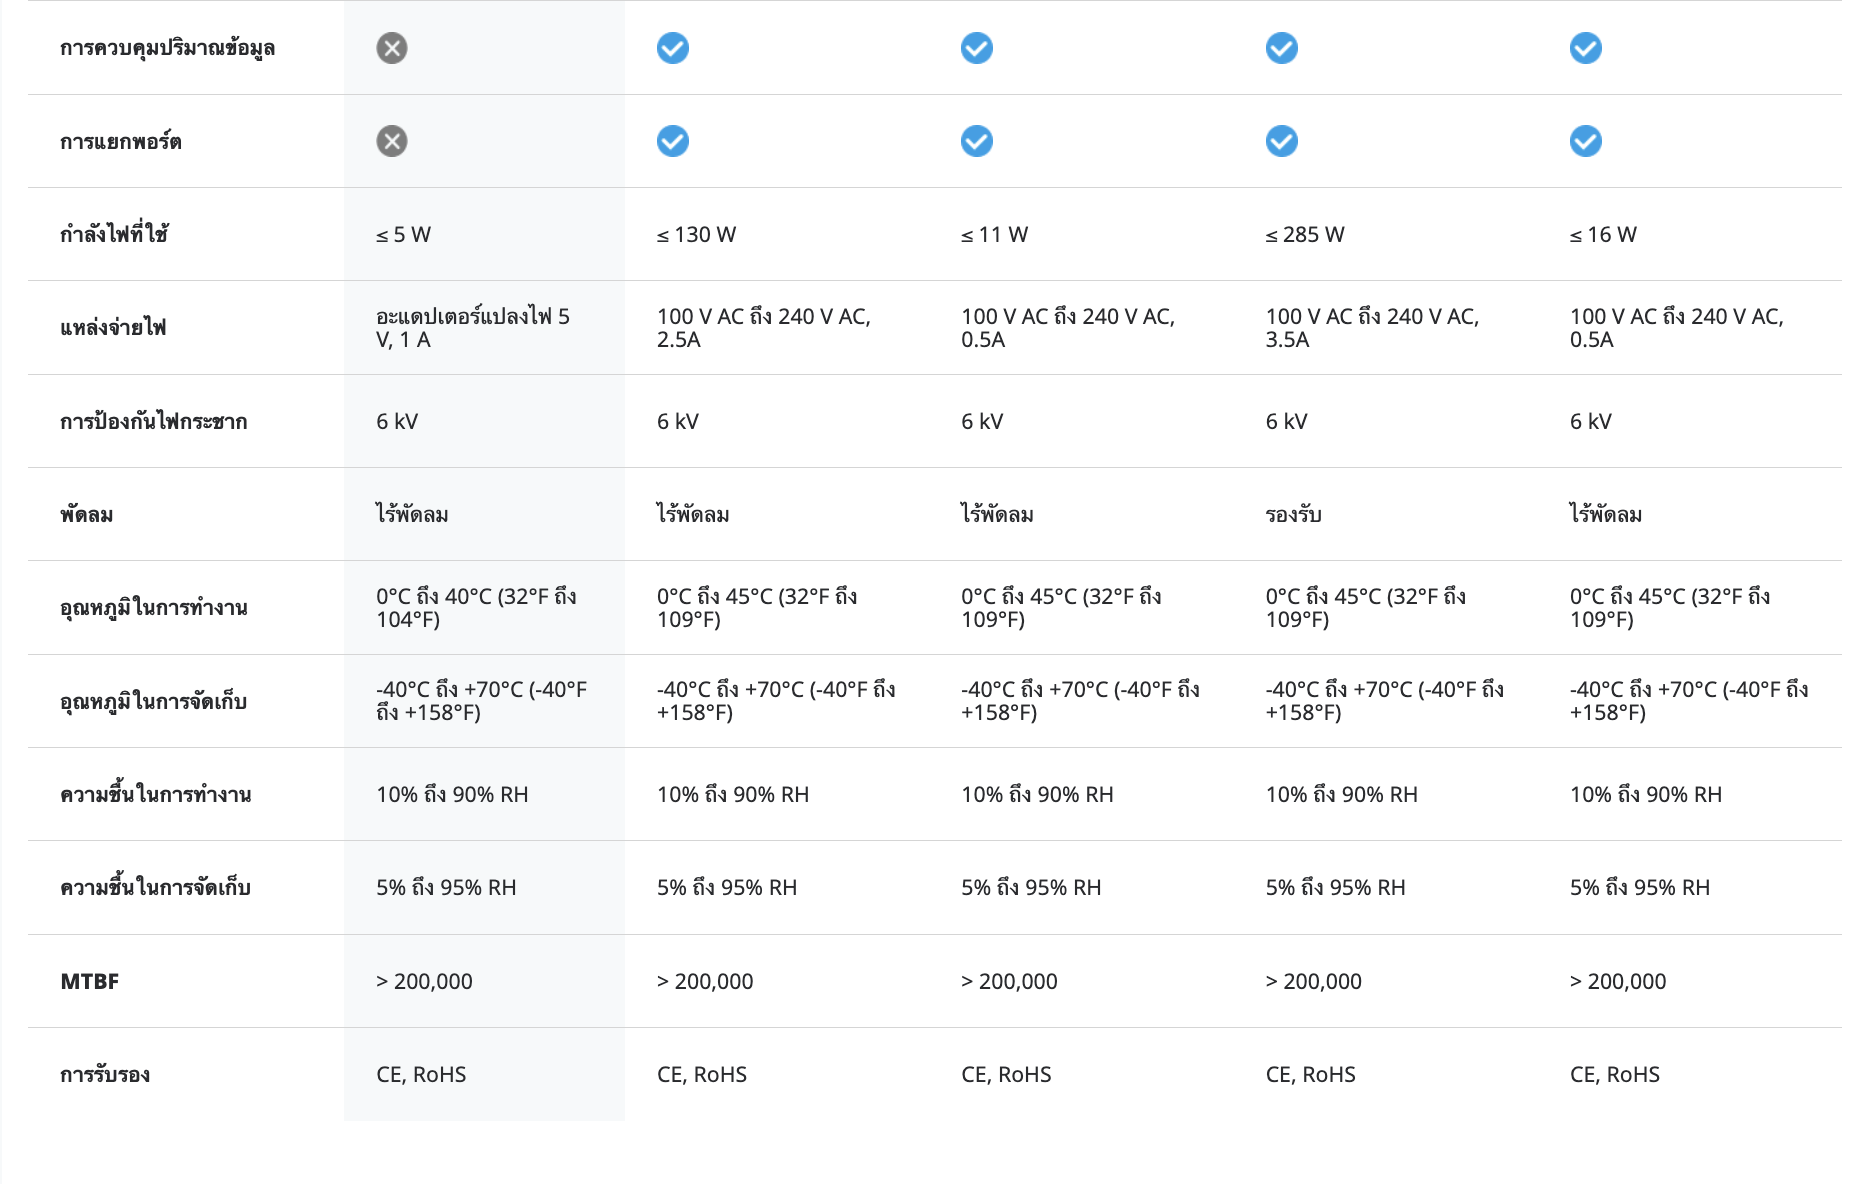The image size is (1868, 1184).
Task: Click the port isolation checkmark in the 11 W column
Action: point(977,141)
